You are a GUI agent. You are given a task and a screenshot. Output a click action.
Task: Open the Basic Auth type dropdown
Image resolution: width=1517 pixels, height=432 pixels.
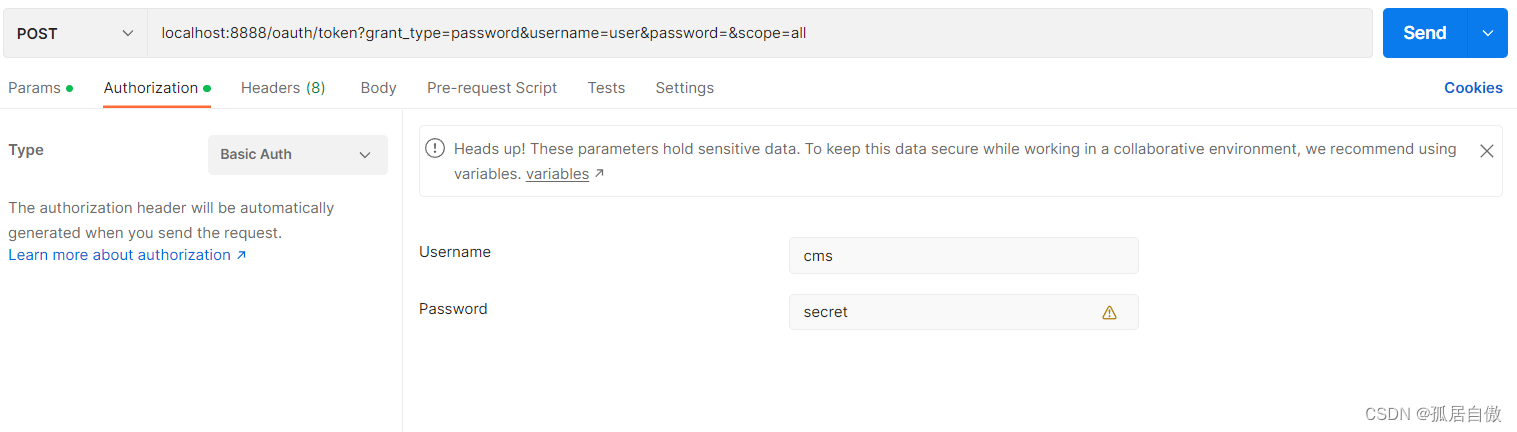click(x=297, y=155)
